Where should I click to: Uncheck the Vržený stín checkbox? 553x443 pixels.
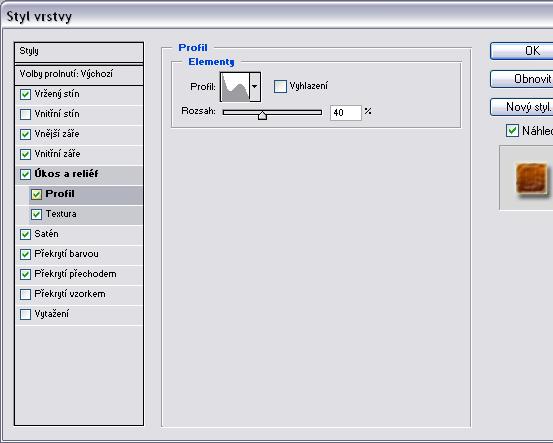pyautogui.click(x=25, y=95)
